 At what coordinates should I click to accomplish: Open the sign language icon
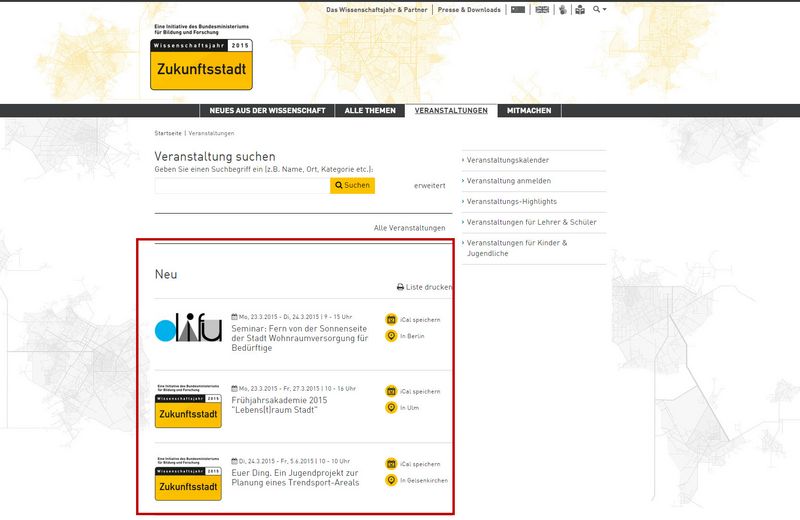(562, 9)
